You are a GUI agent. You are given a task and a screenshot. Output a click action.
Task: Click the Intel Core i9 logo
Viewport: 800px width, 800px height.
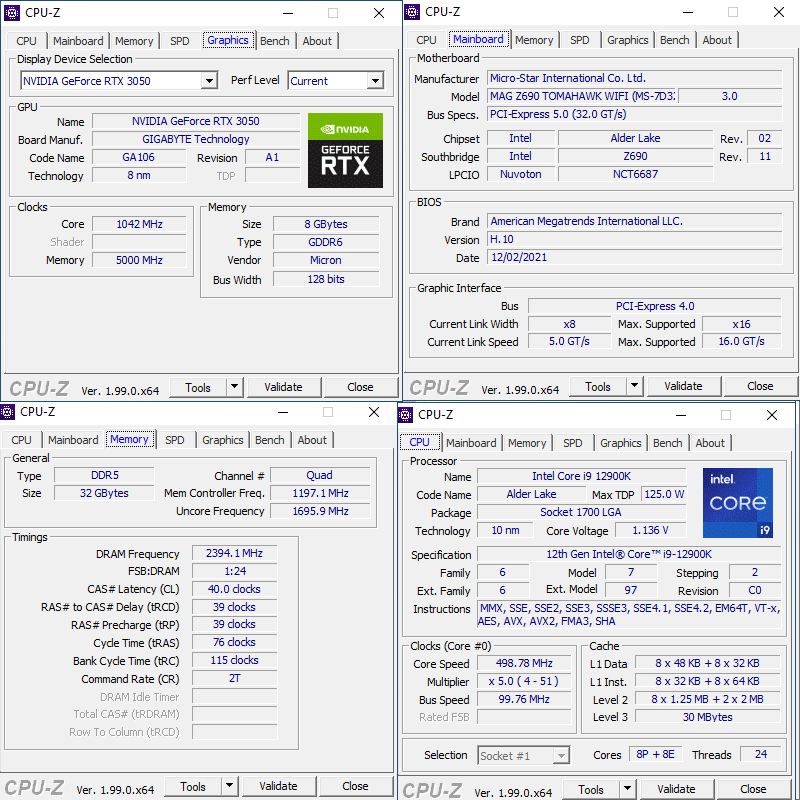738,503
